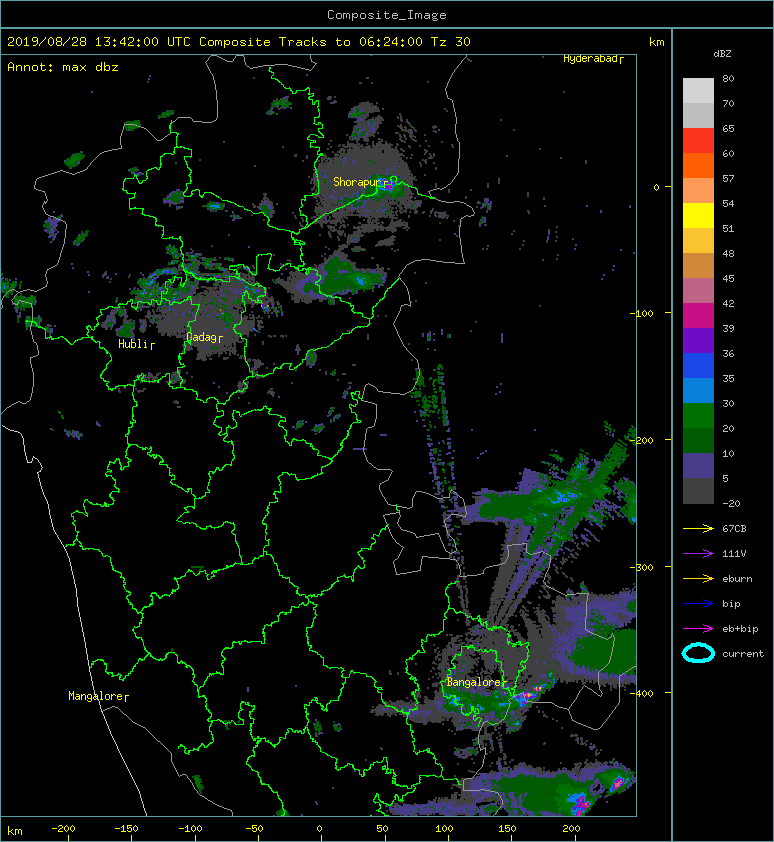
Task: Click the dBZ heading above the color scale
Action: [x=722, y=54]
